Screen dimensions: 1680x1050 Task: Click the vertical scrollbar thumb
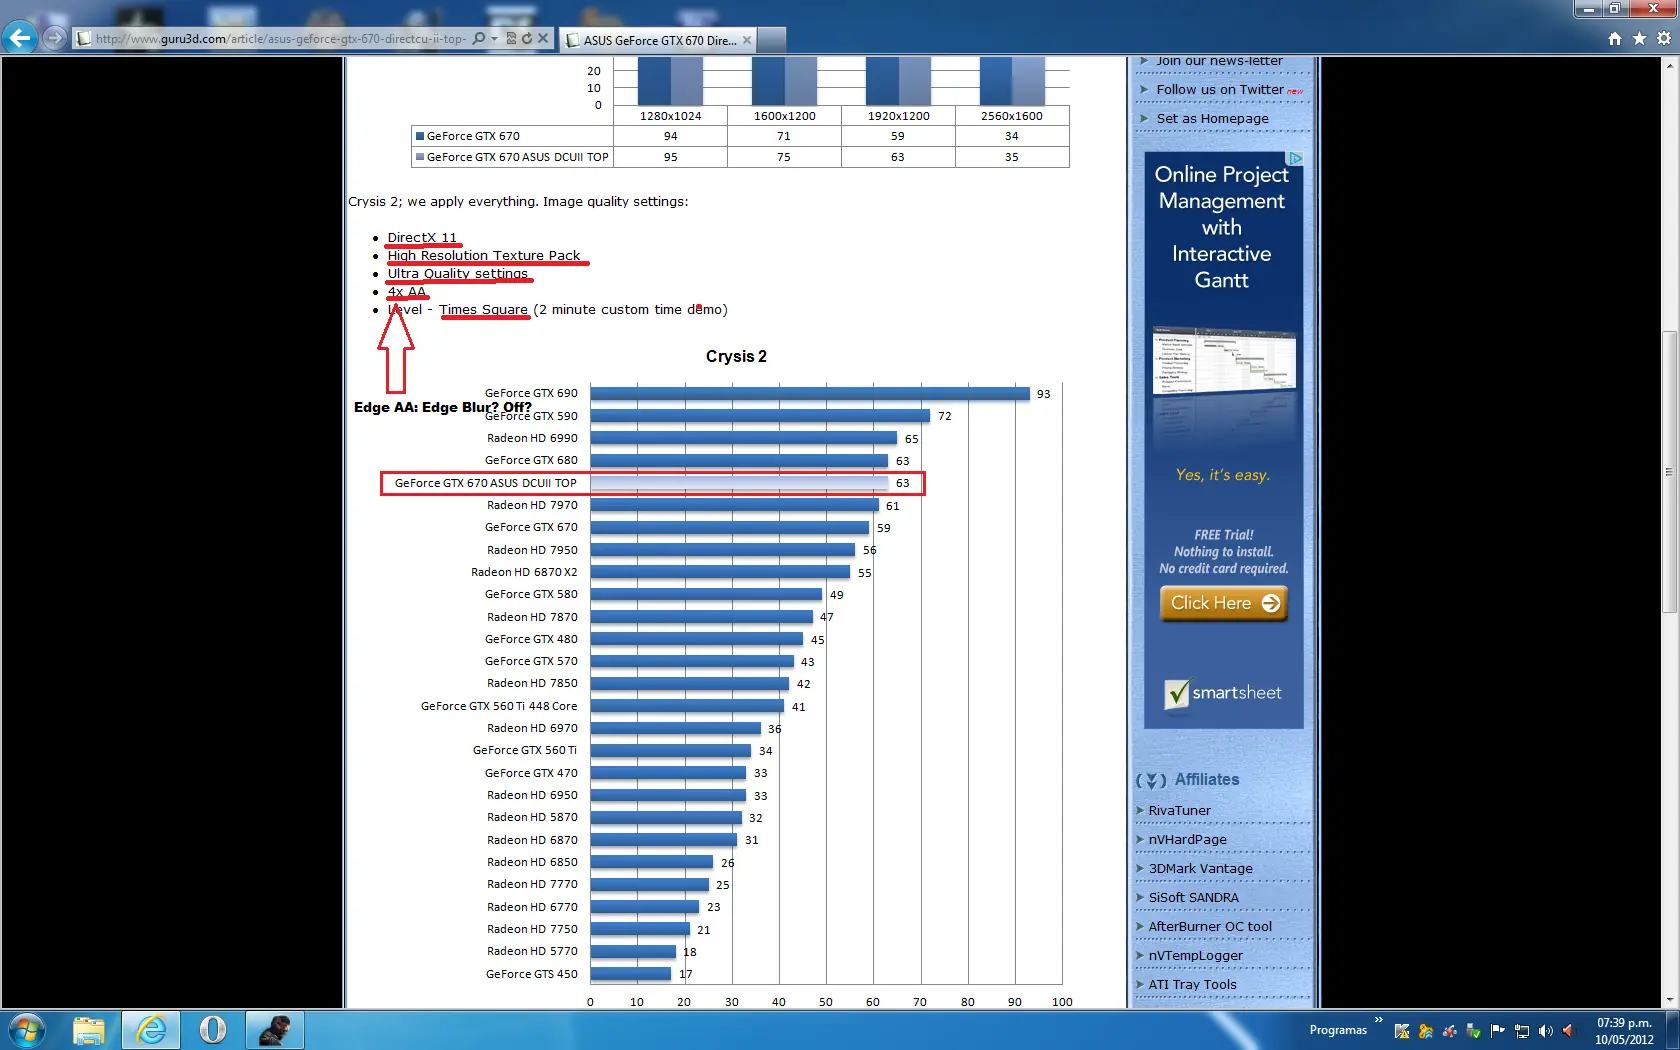point(1669,470)
